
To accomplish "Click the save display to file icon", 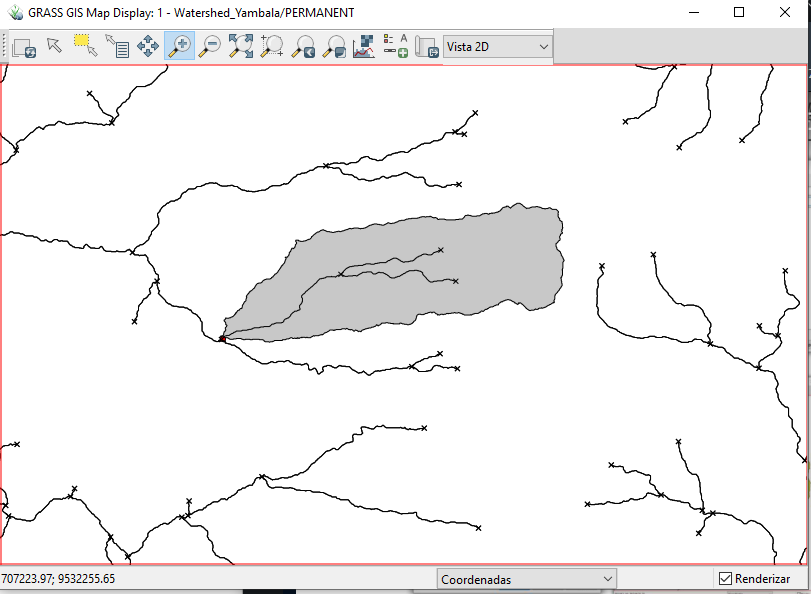I will tap(427, 46).
